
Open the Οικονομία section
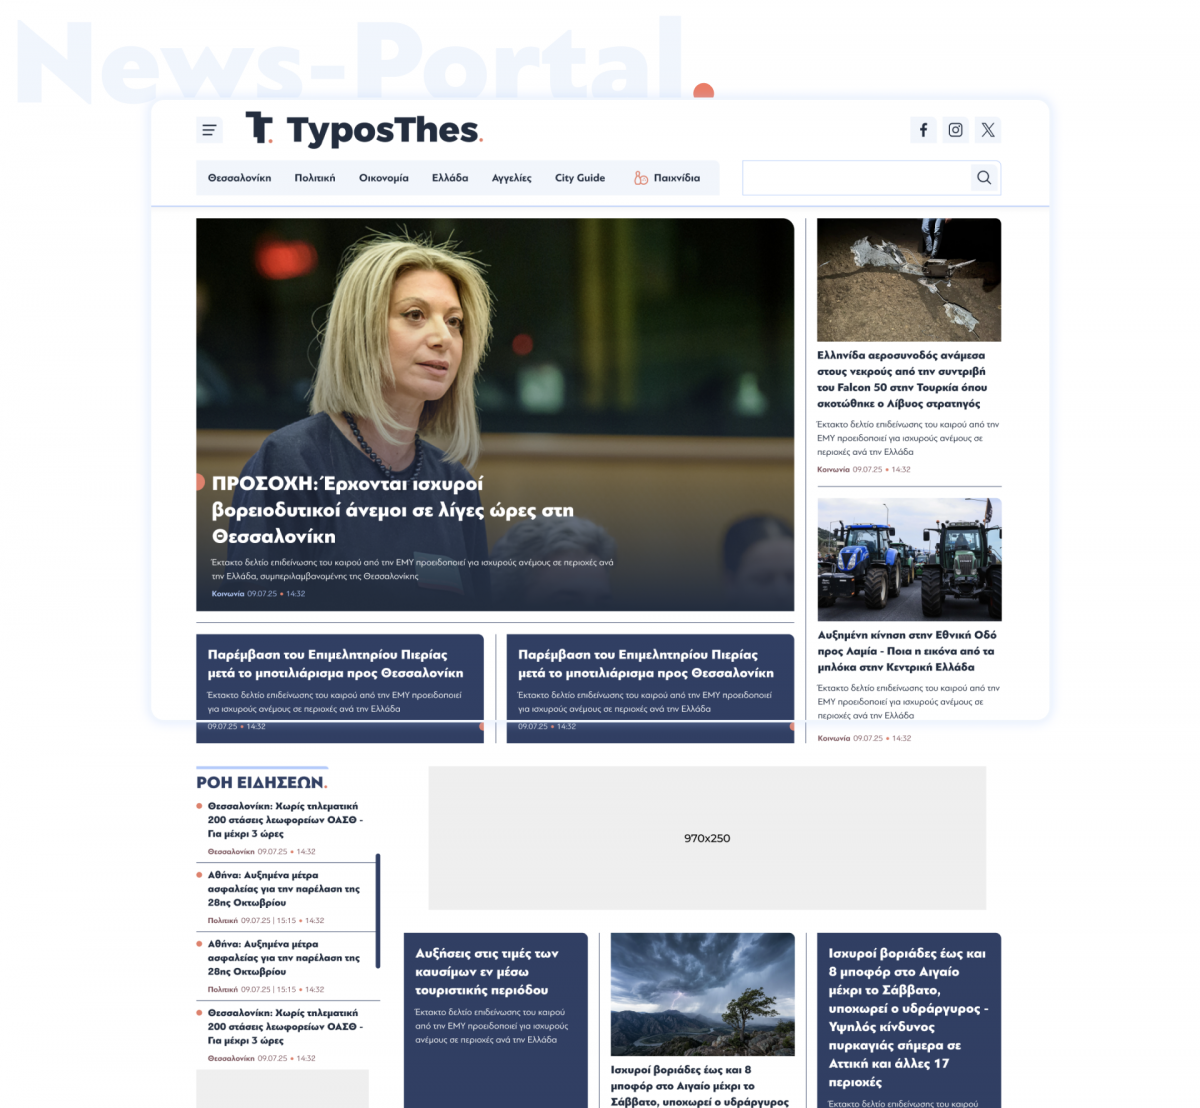384,178
